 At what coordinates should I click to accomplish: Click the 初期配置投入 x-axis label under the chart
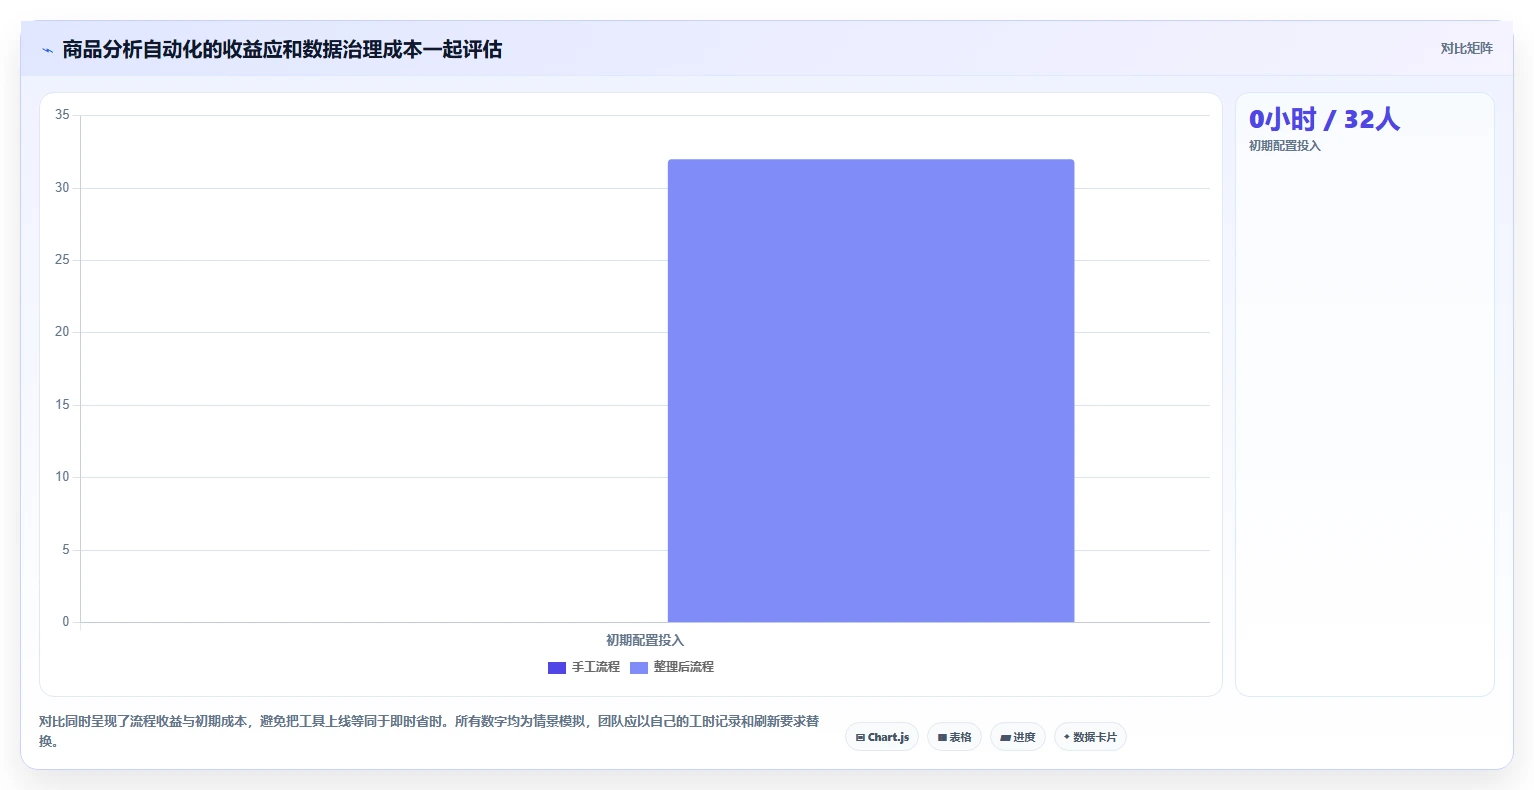tap(645, 640)
